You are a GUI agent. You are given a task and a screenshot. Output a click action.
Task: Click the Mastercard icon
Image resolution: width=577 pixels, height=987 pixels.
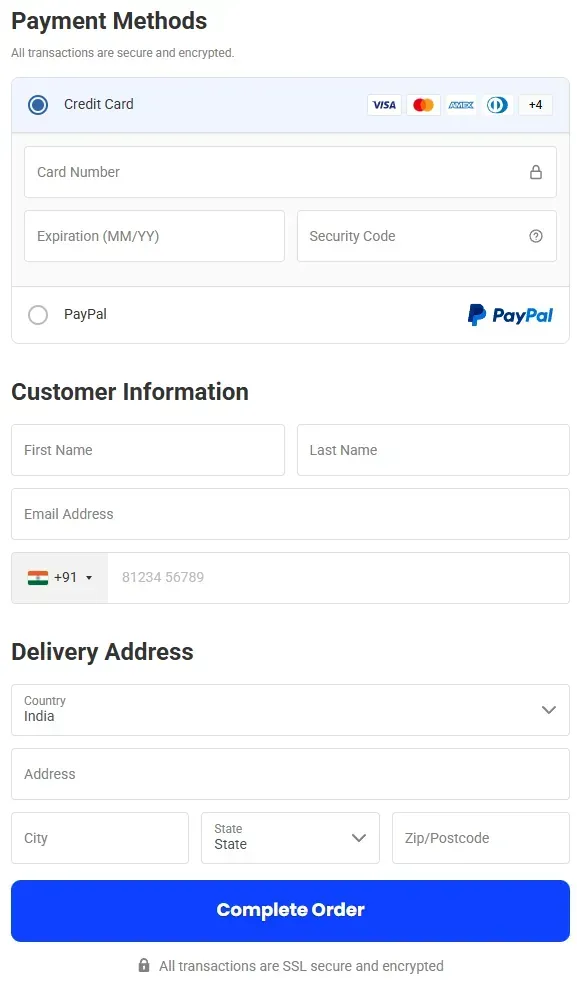(422, 104)
